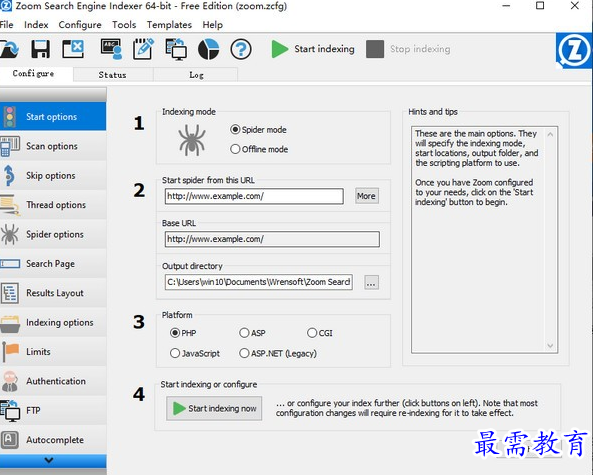Open the Help menu
The width and height of the screenshot is (596, 475).
[x=212, y=25]
